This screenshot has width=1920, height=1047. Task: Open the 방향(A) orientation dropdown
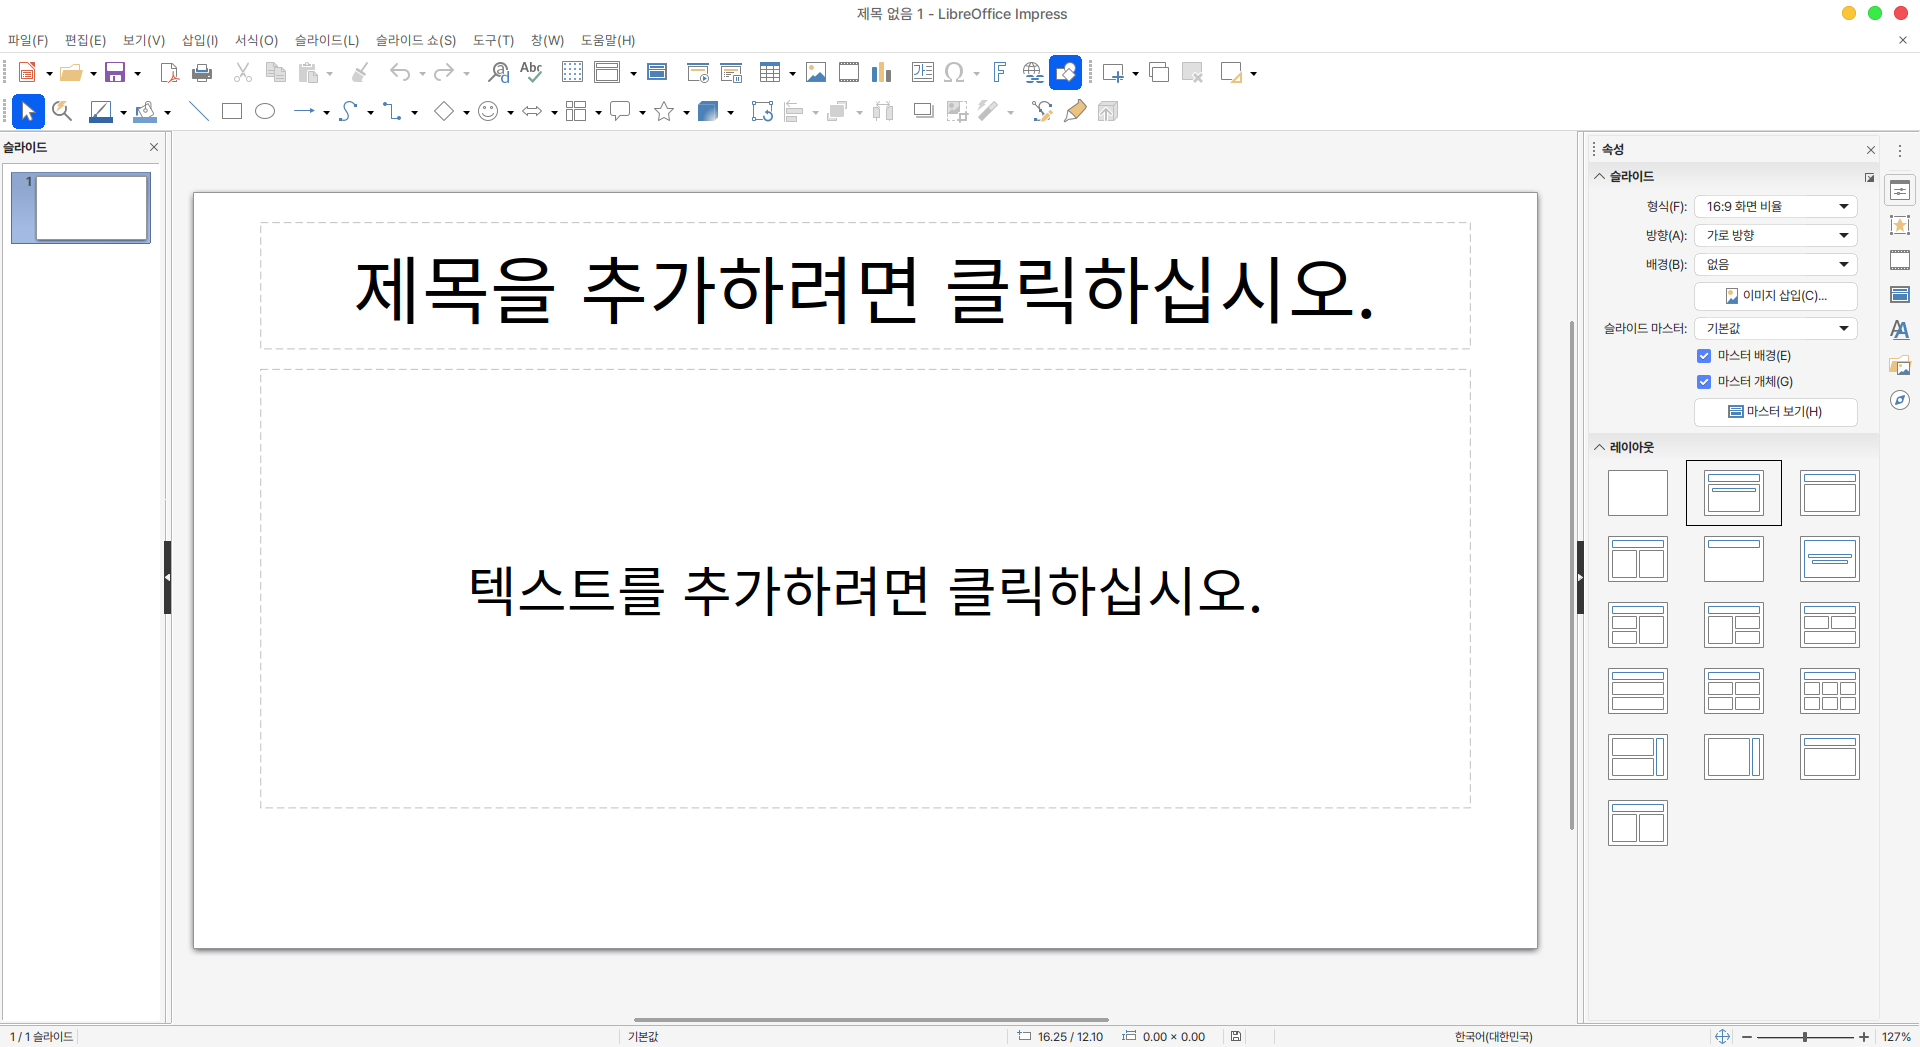[1775, 236]
